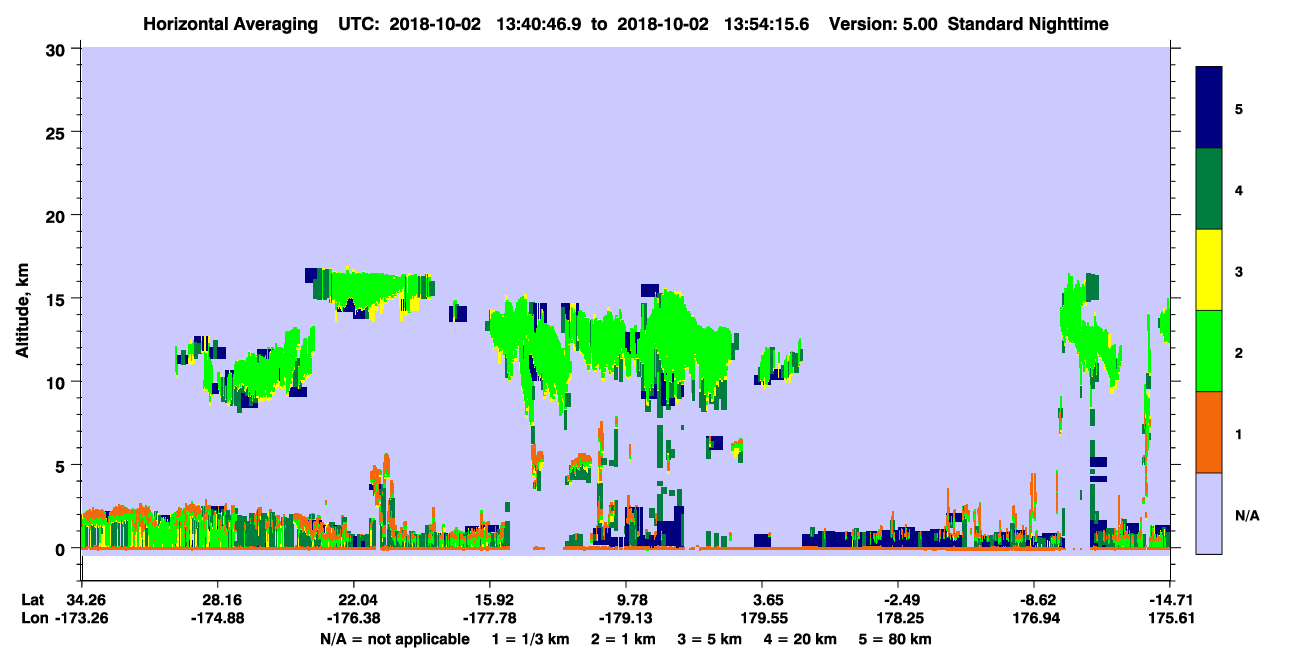Image resolution: width=1300 pixels, height=667 pixels.
Task: Click the colorbar label 5
Action: click(1239, 108)
